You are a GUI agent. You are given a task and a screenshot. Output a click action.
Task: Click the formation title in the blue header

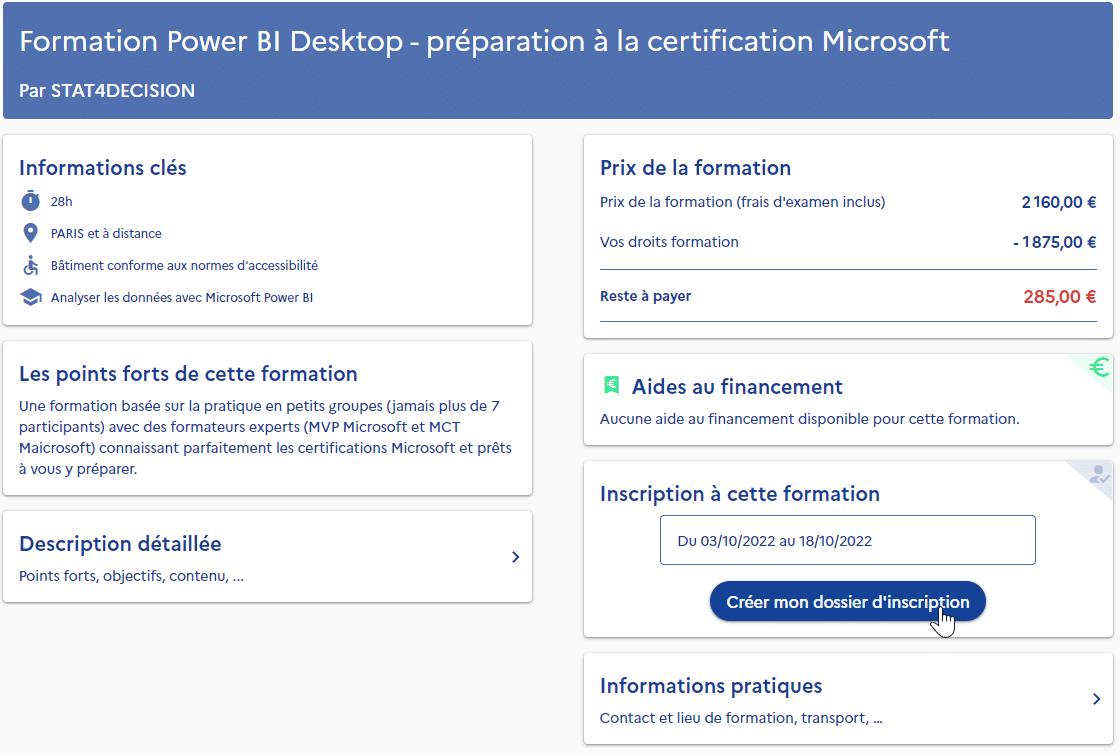click(x=484, y=41)
